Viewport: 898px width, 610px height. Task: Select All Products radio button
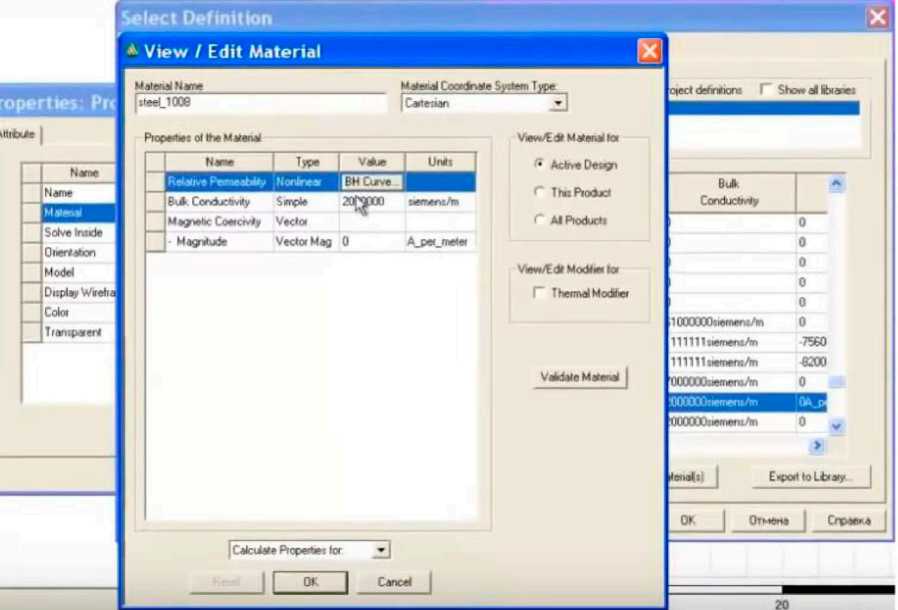539,220
